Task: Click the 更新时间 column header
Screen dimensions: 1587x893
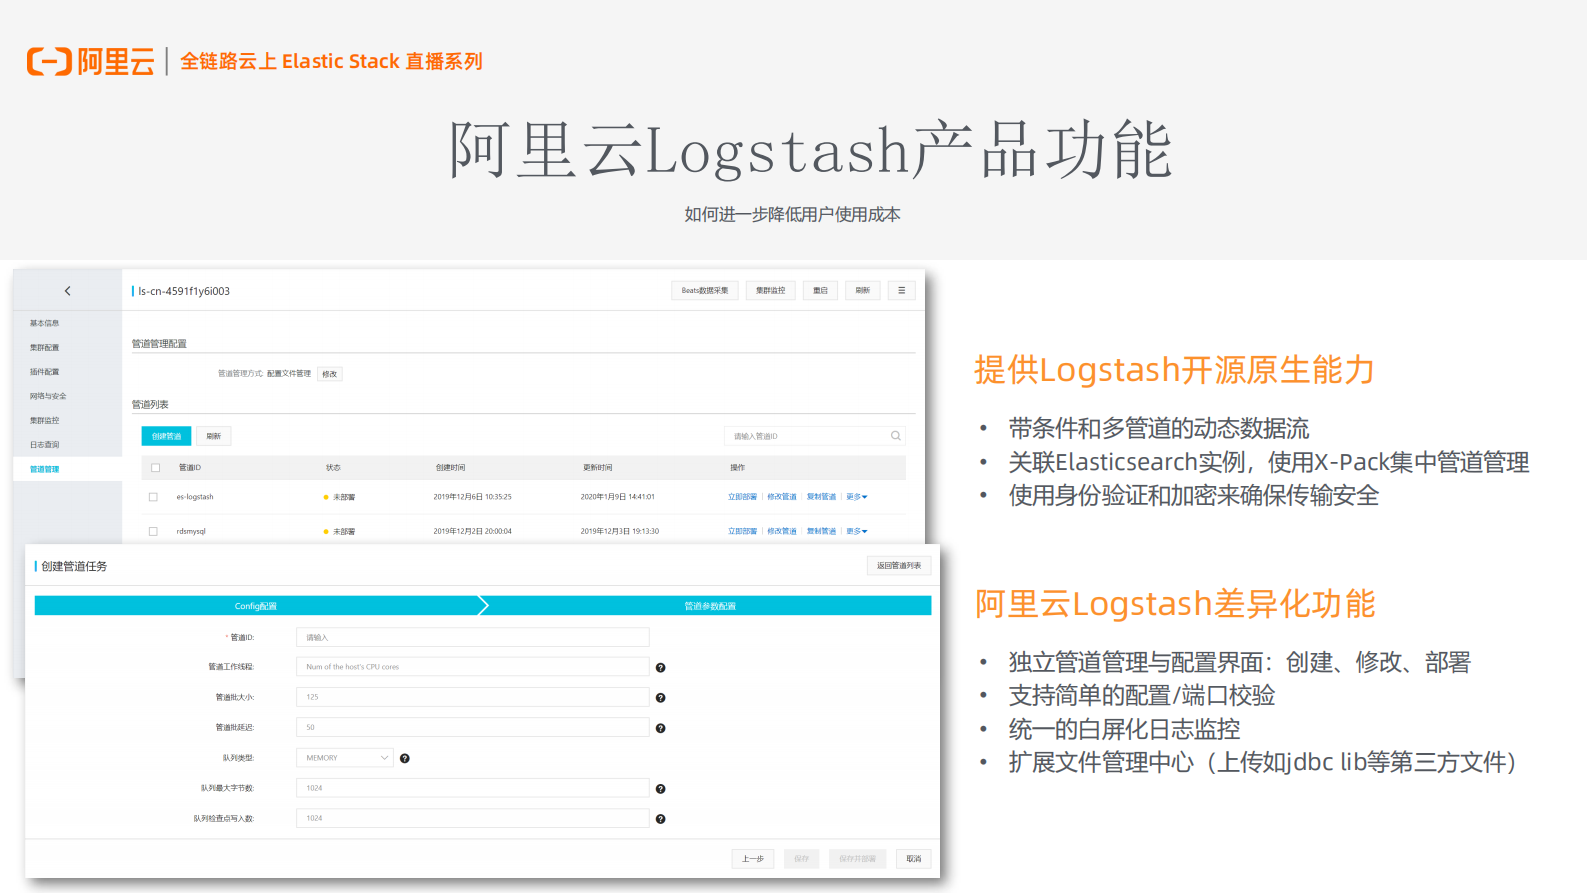Action: click(598, 468)
